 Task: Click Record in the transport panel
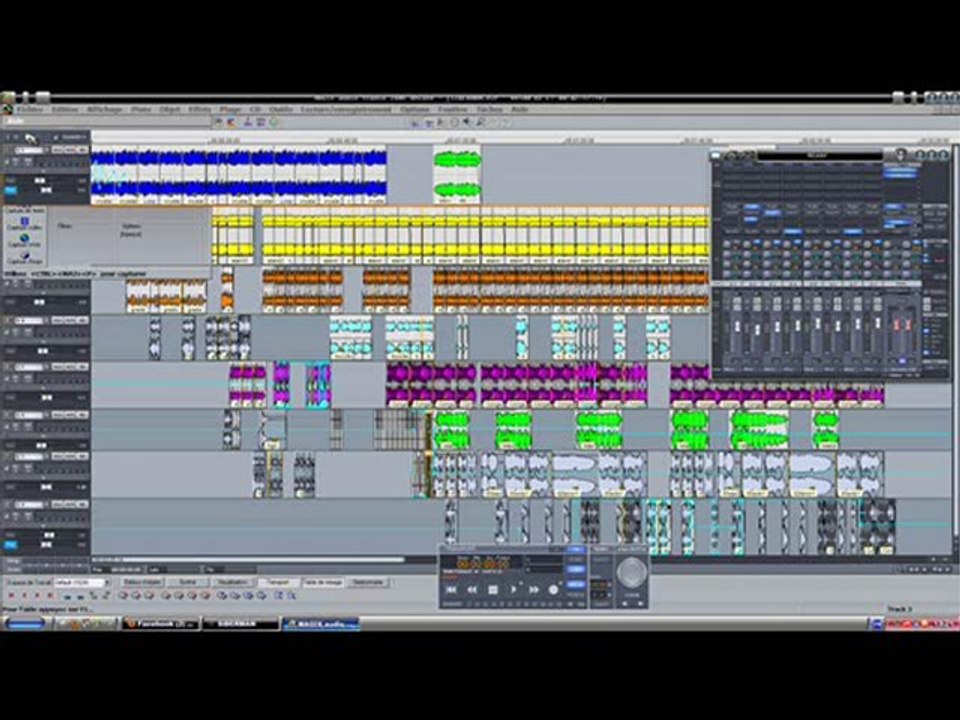pos(553,589)
